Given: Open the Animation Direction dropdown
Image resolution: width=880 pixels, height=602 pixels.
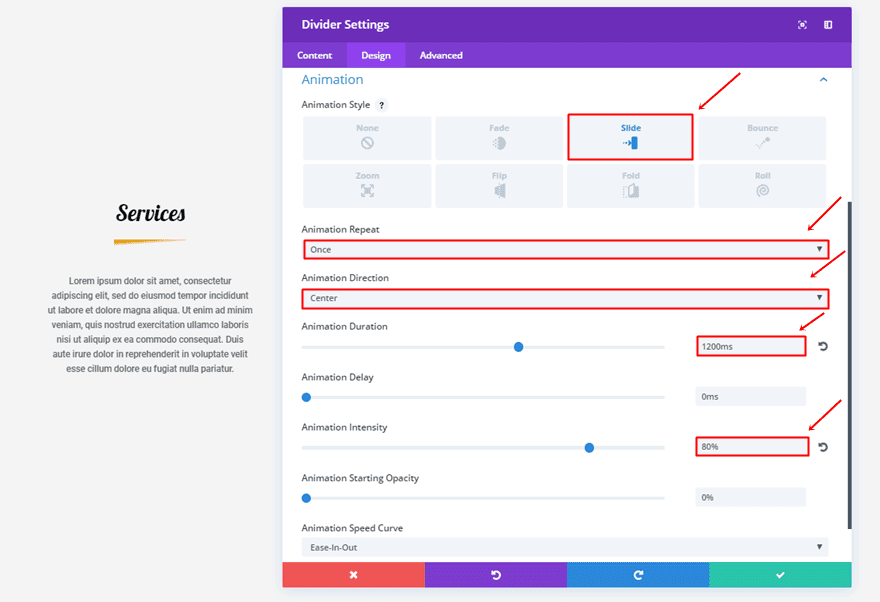Looking at the screenshot, I should coord(566,298).
